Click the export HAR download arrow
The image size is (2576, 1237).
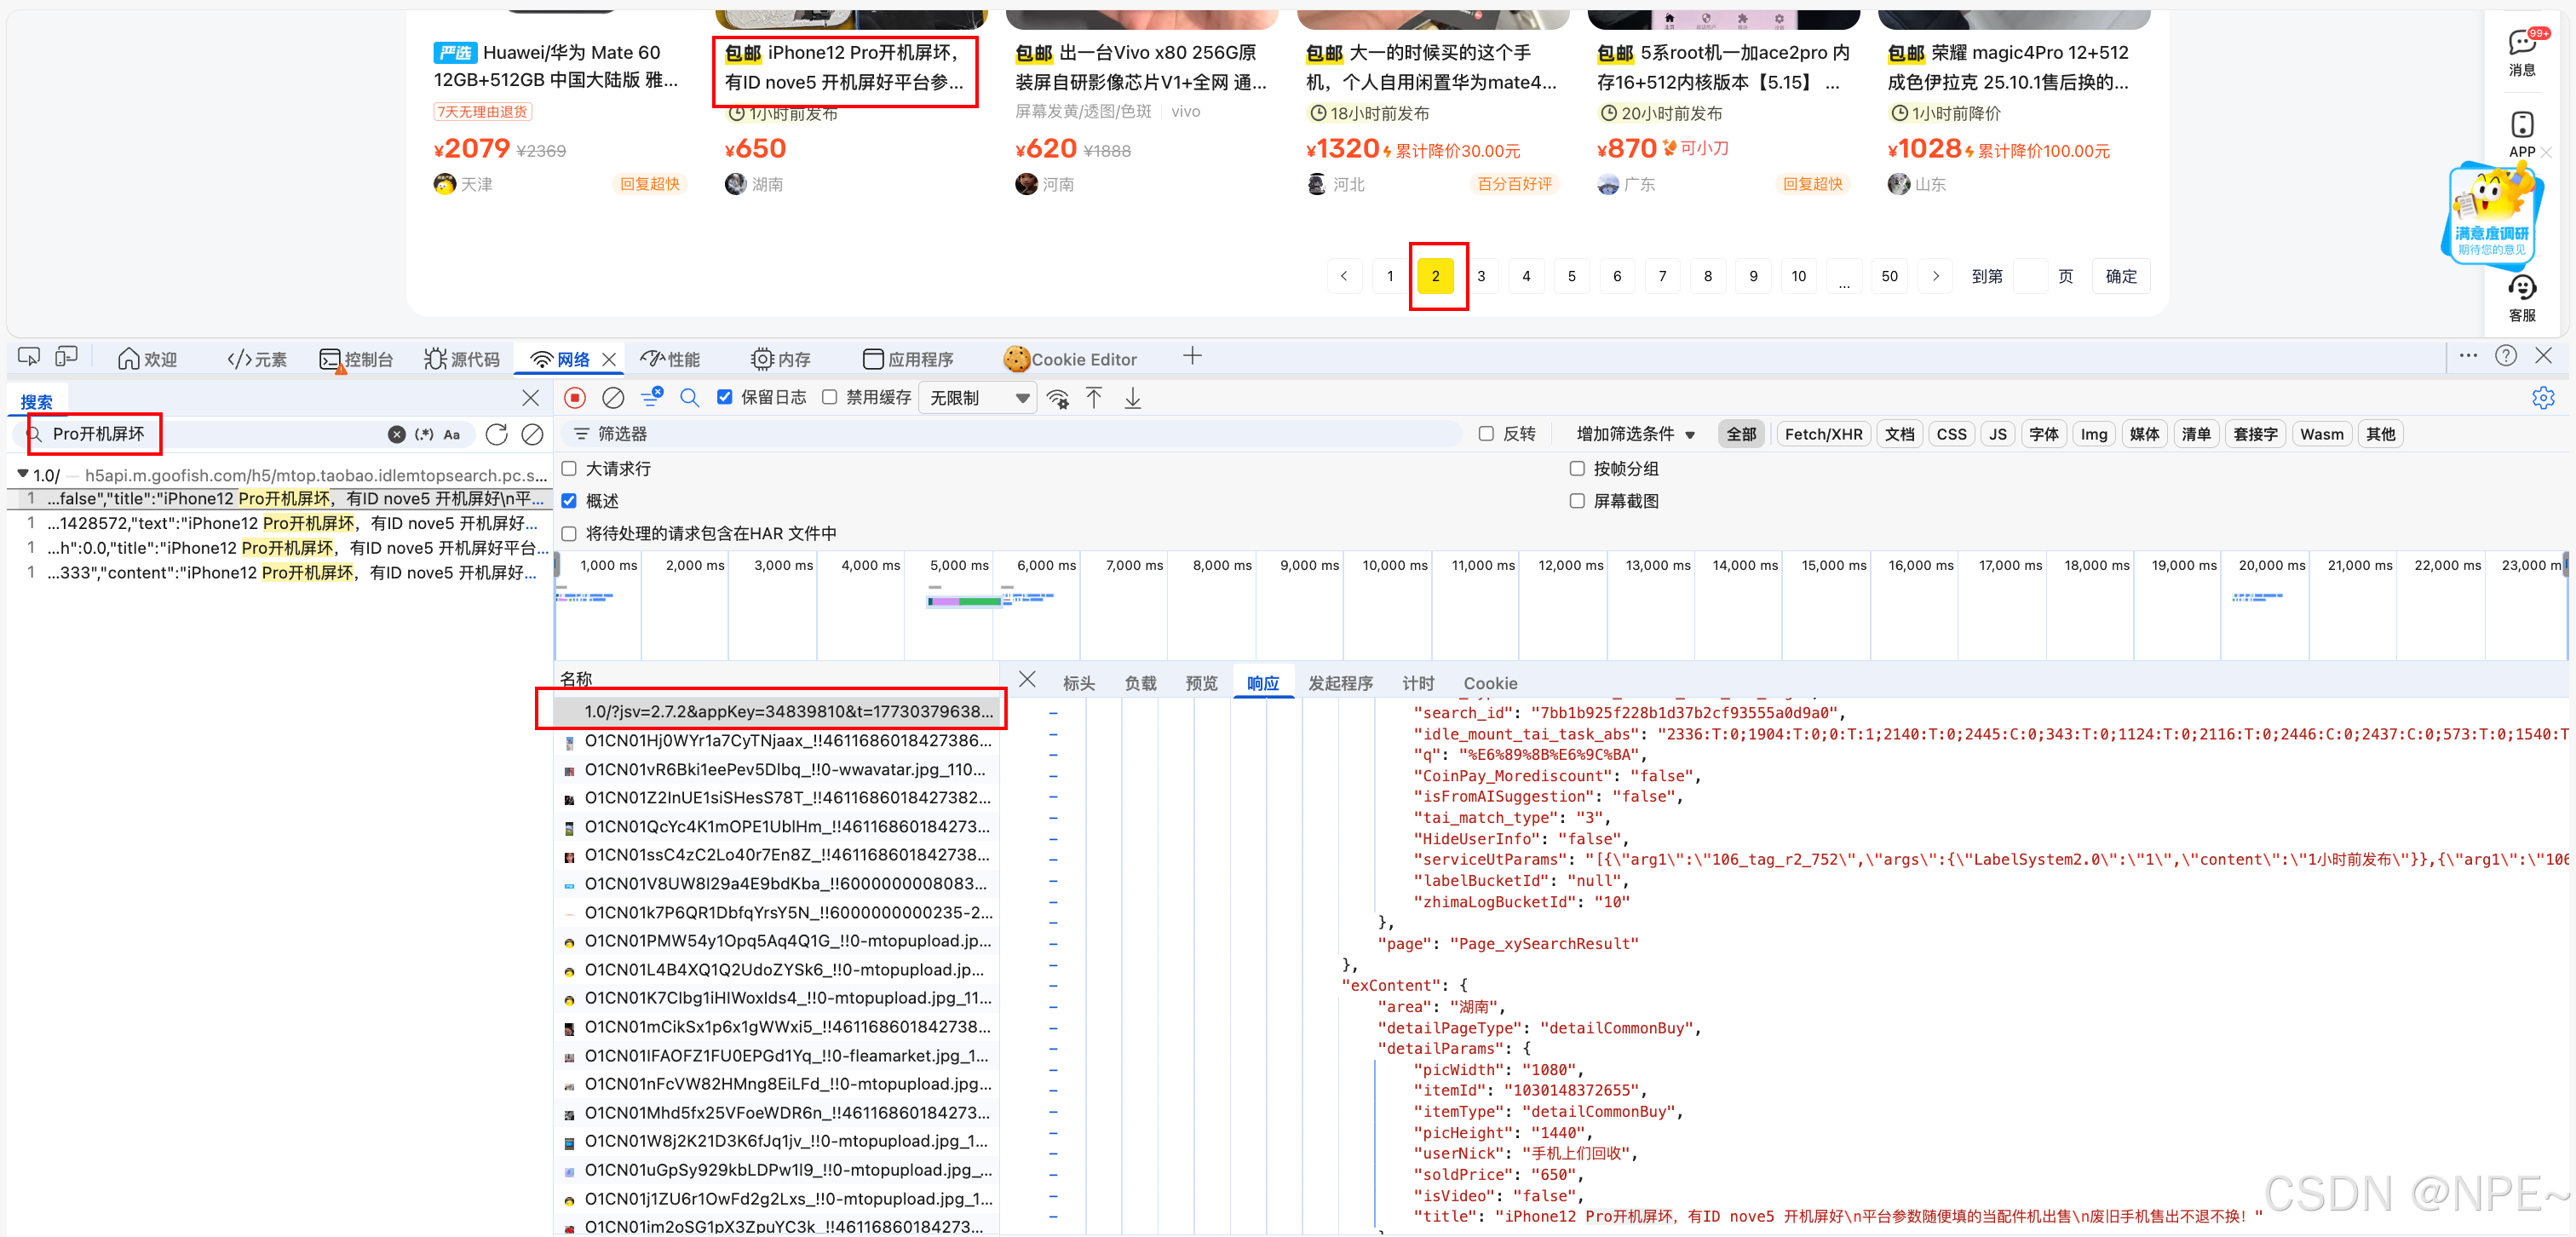pos(1132,398)
